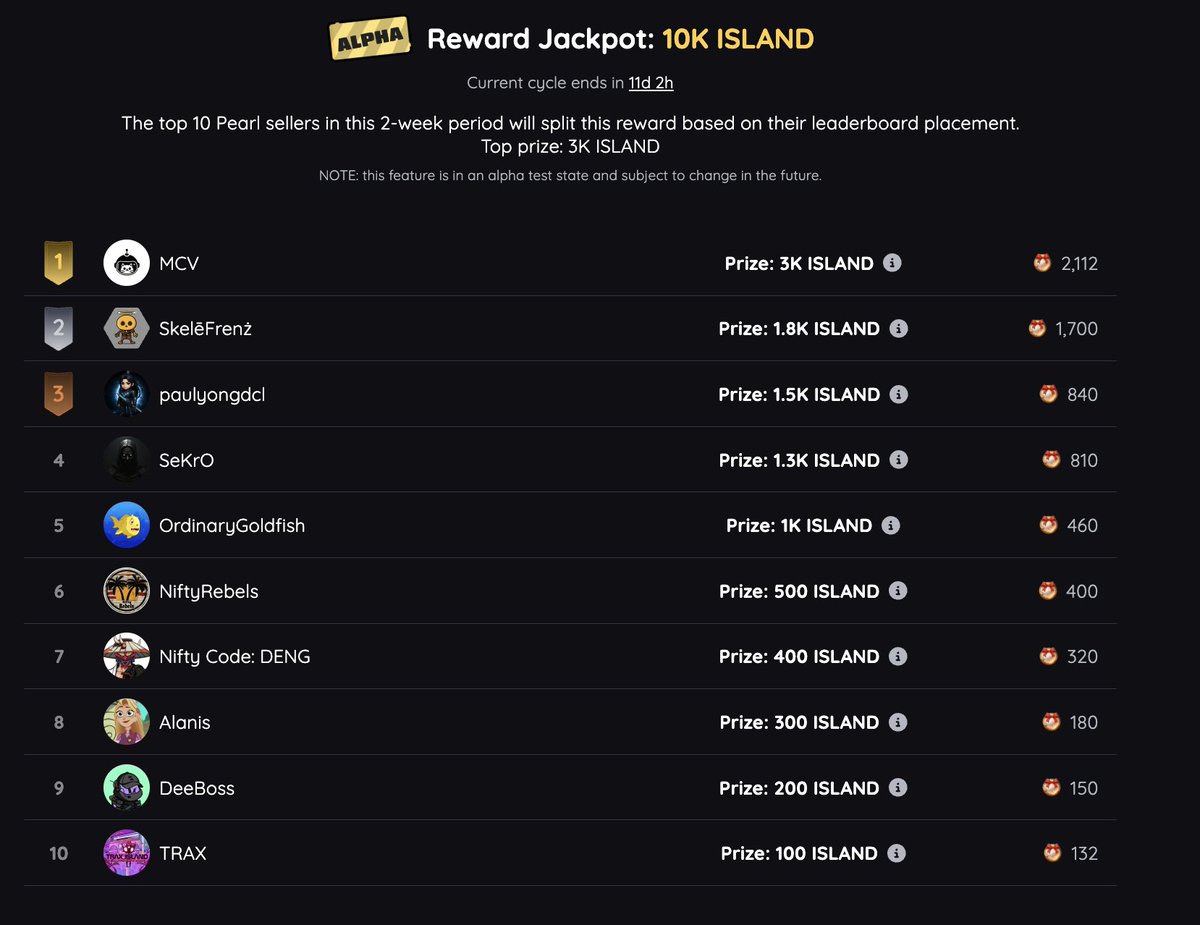Open MCV's avatar thumbnail
Viewport: 1200px width, 925px height.
point(127,263)
